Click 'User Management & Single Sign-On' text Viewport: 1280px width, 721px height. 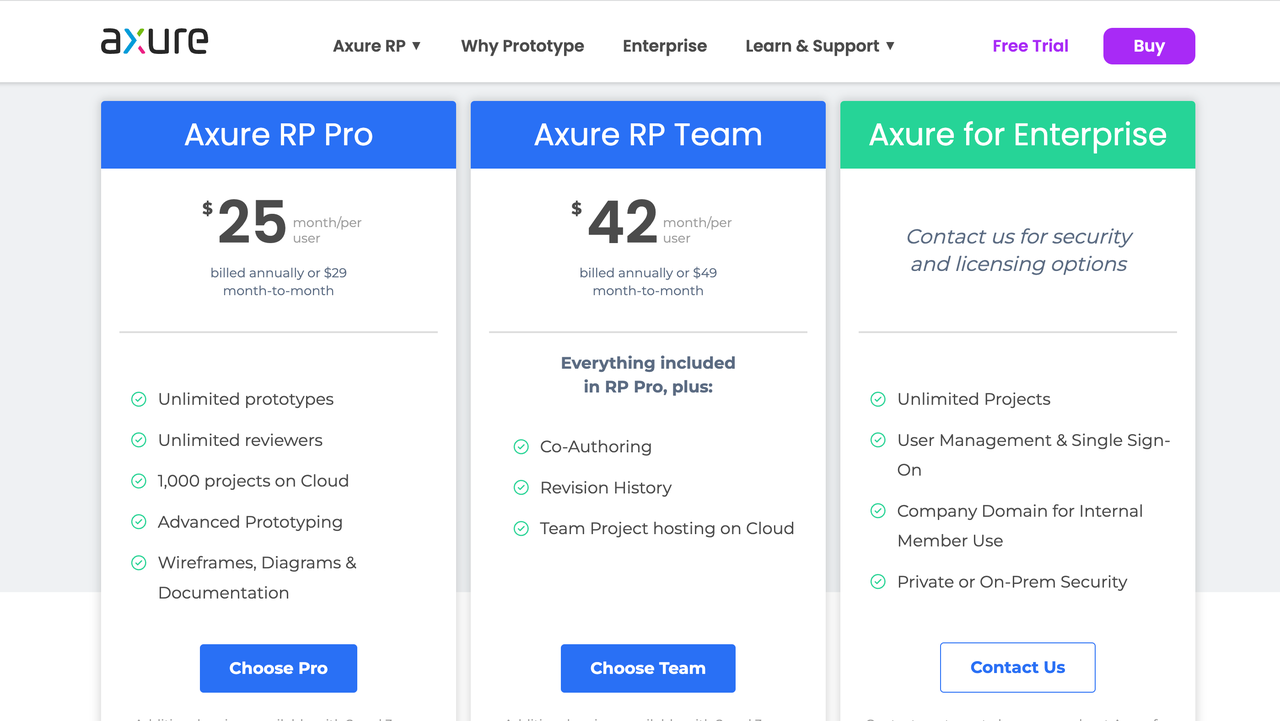pyautogui.click(x=1033, y=455)
